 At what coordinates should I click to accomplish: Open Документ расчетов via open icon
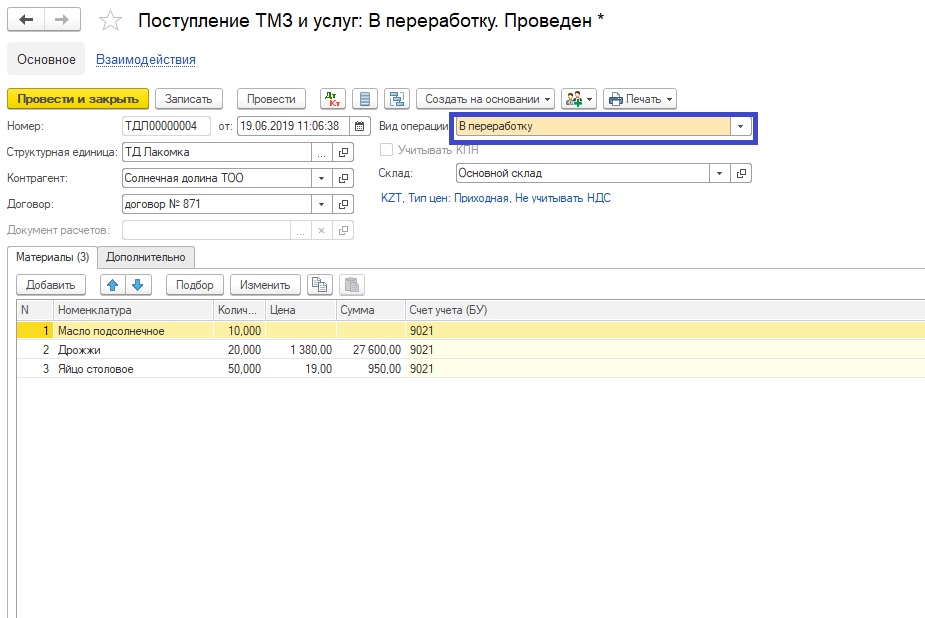(343, 230)
